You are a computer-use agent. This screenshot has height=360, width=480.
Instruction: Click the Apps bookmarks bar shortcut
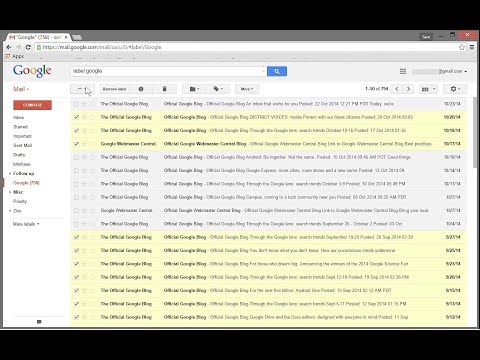pyautogui.click(x=15, y=56)
